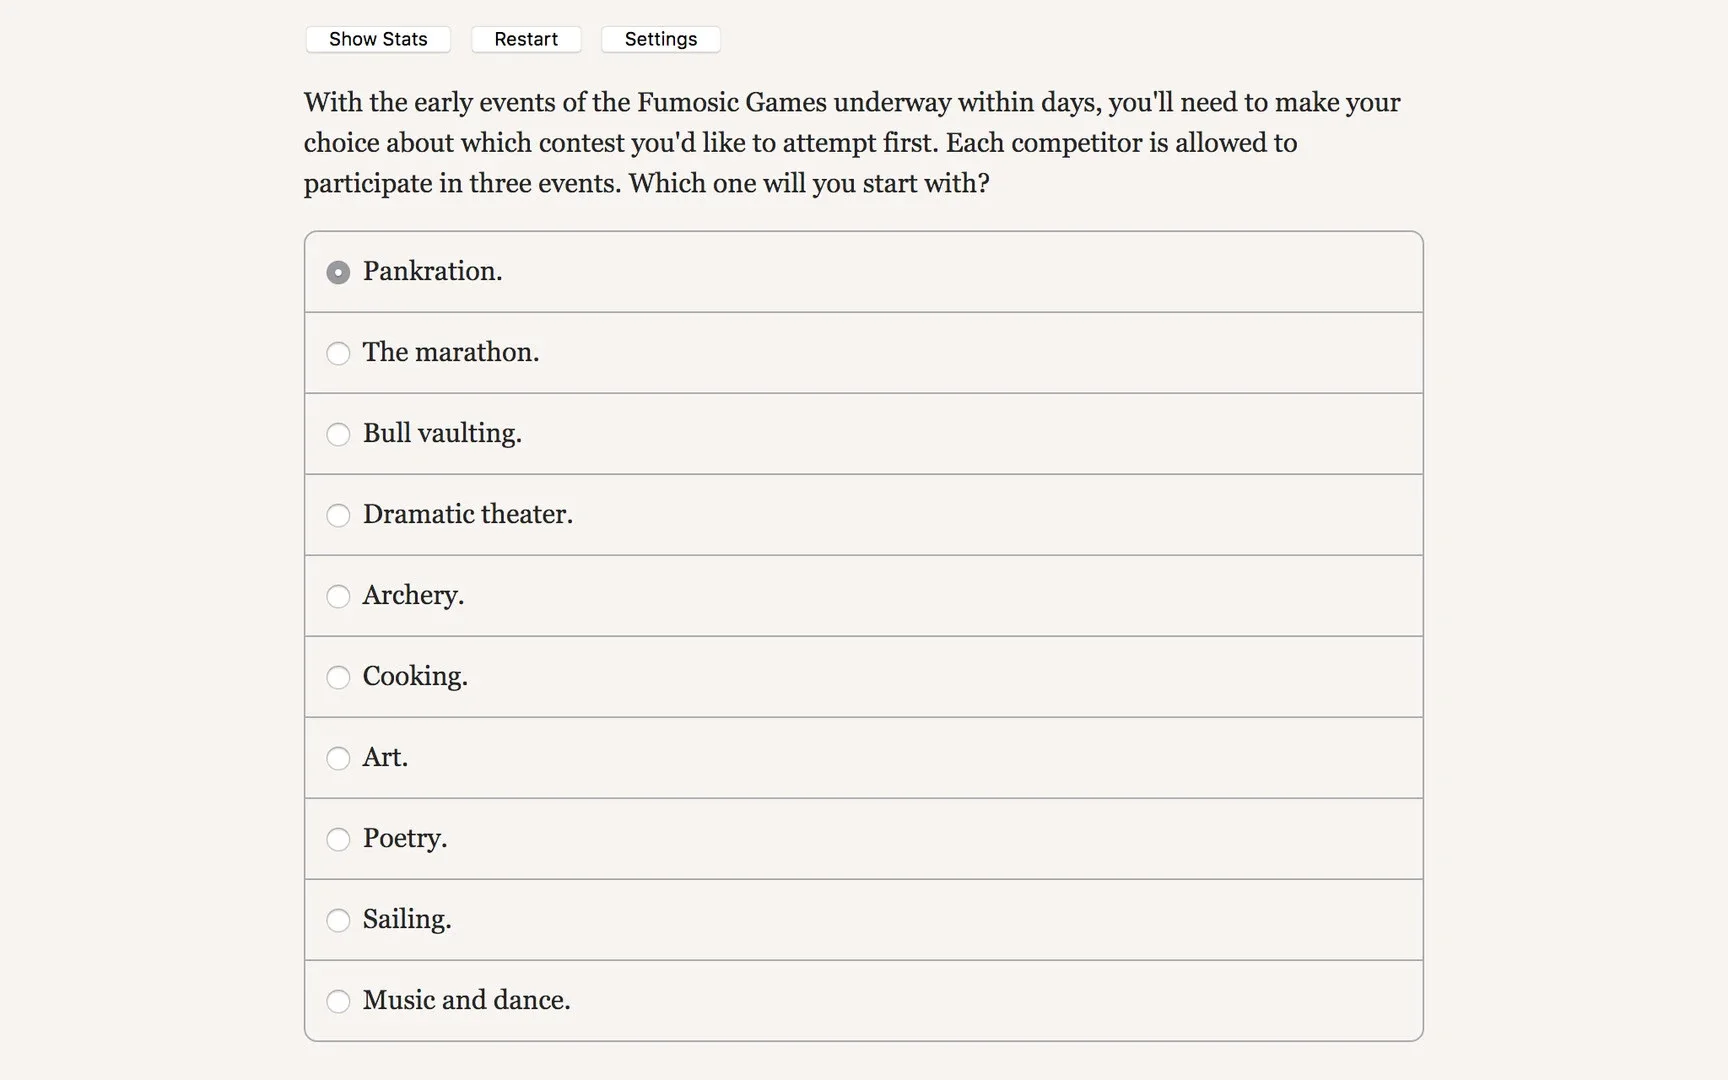Image resolution: width=1728 pixels, height=1080 pixels.
Task: Select the Cooking radio option
Action: [x=338, y=677]
